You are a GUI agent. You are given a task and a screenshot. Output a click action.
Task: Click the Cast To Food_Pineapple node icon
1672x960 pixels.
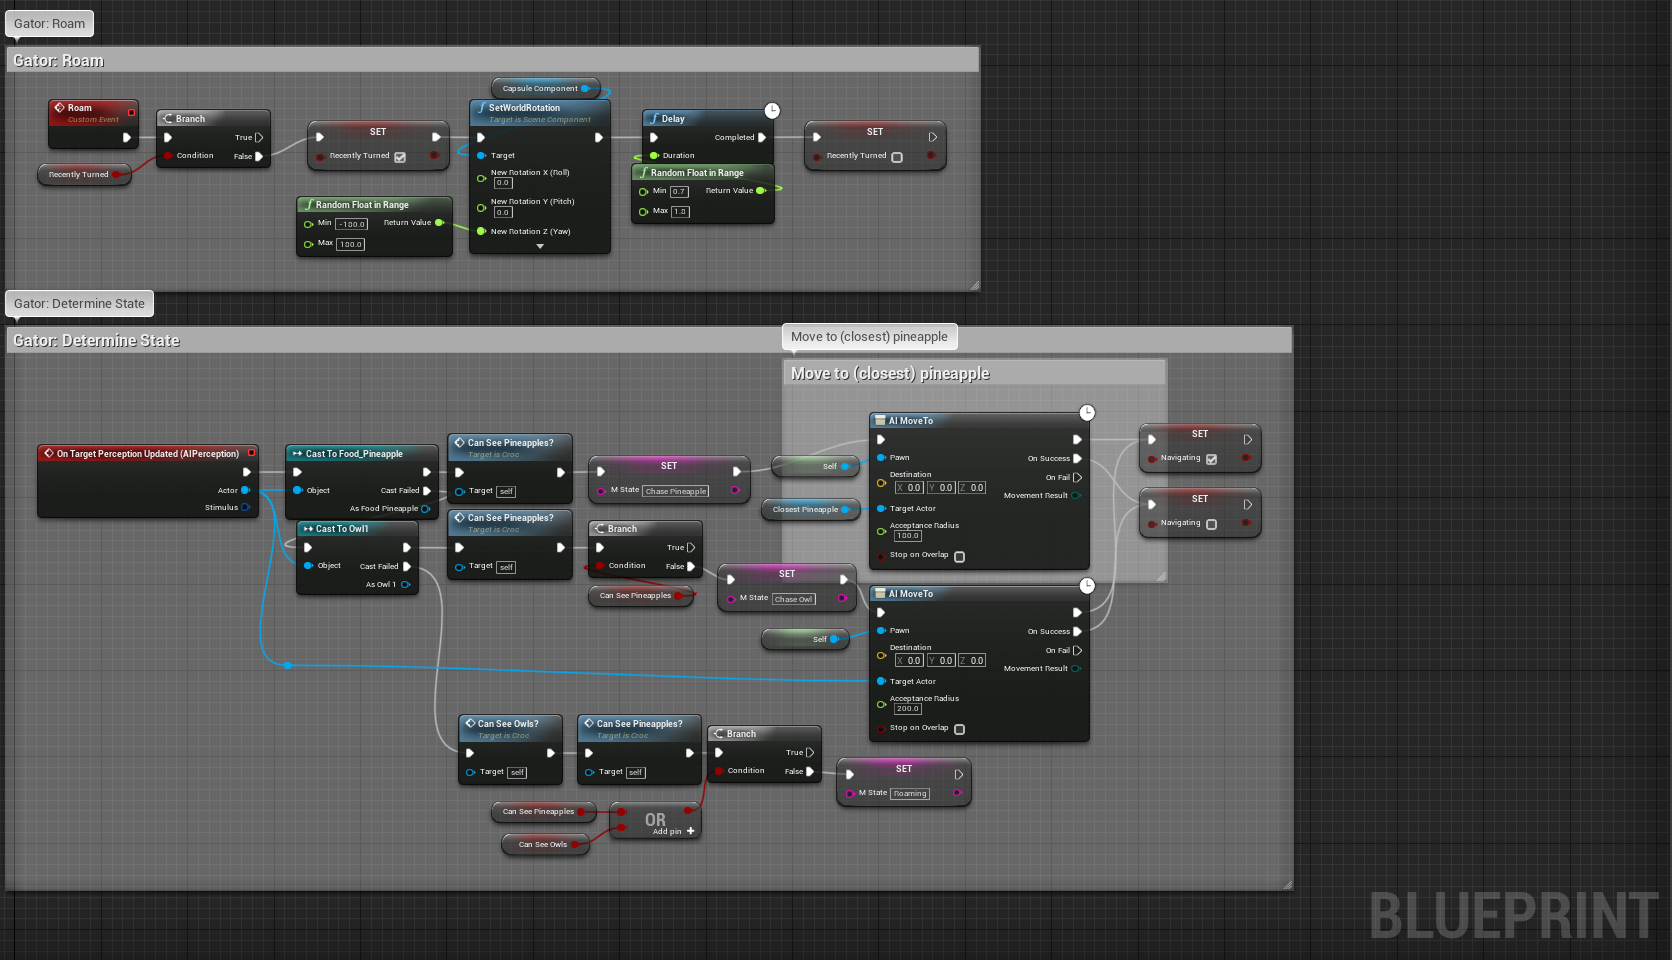(297, 453)
